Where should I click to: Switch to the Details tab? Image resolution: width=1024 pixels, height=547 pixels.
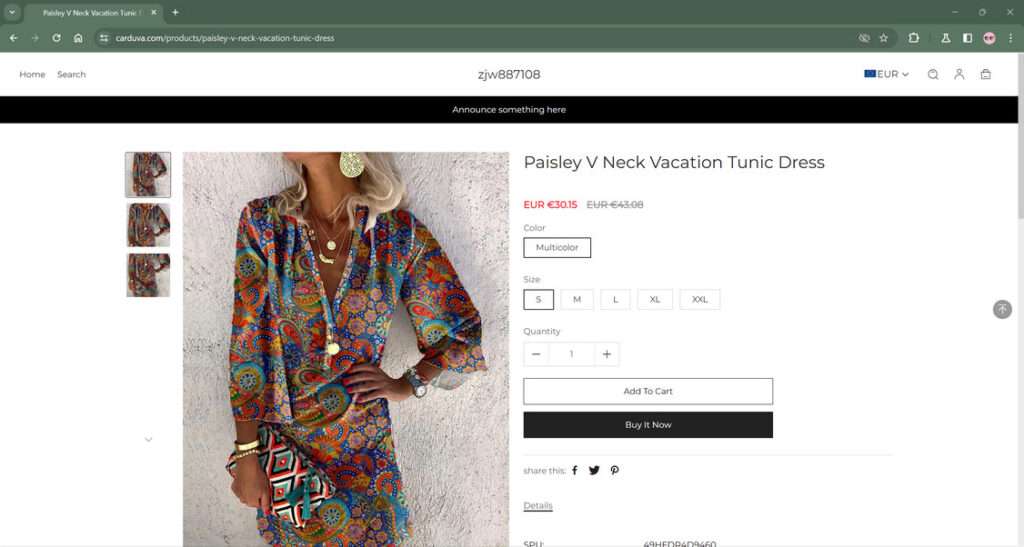538,506
